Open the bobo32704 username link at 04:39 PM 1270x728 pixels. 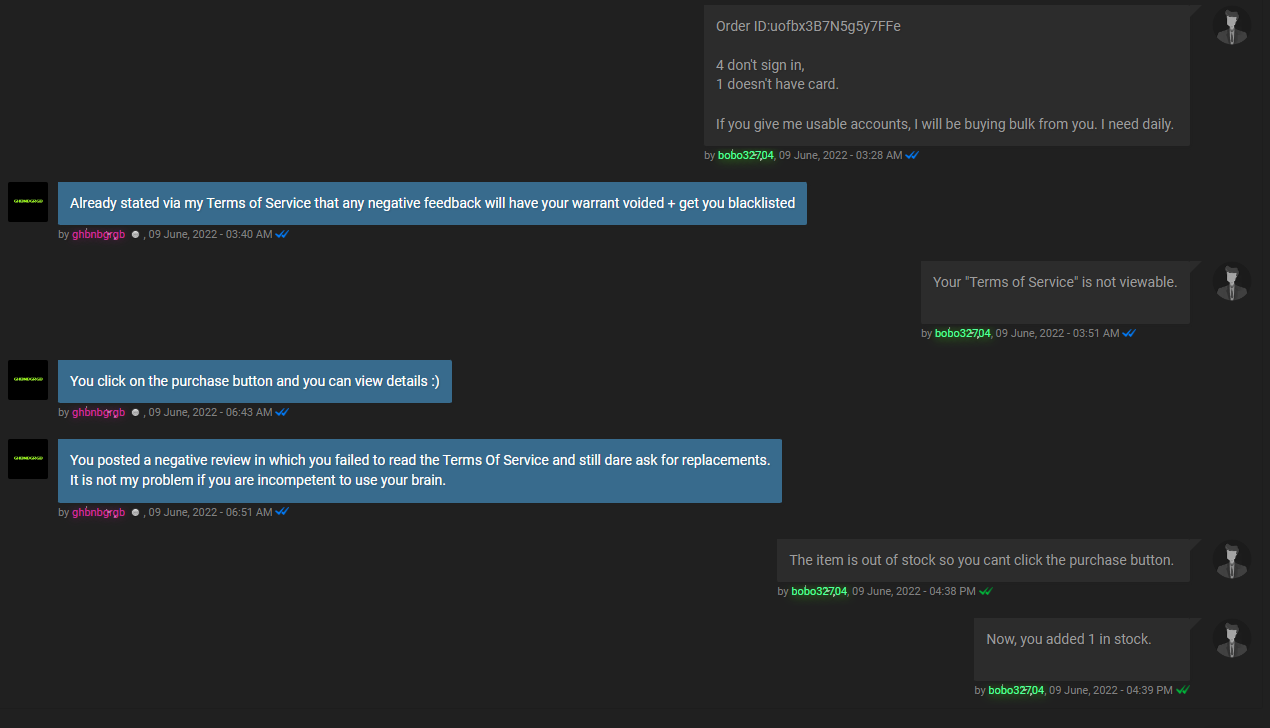[1016, 690]
